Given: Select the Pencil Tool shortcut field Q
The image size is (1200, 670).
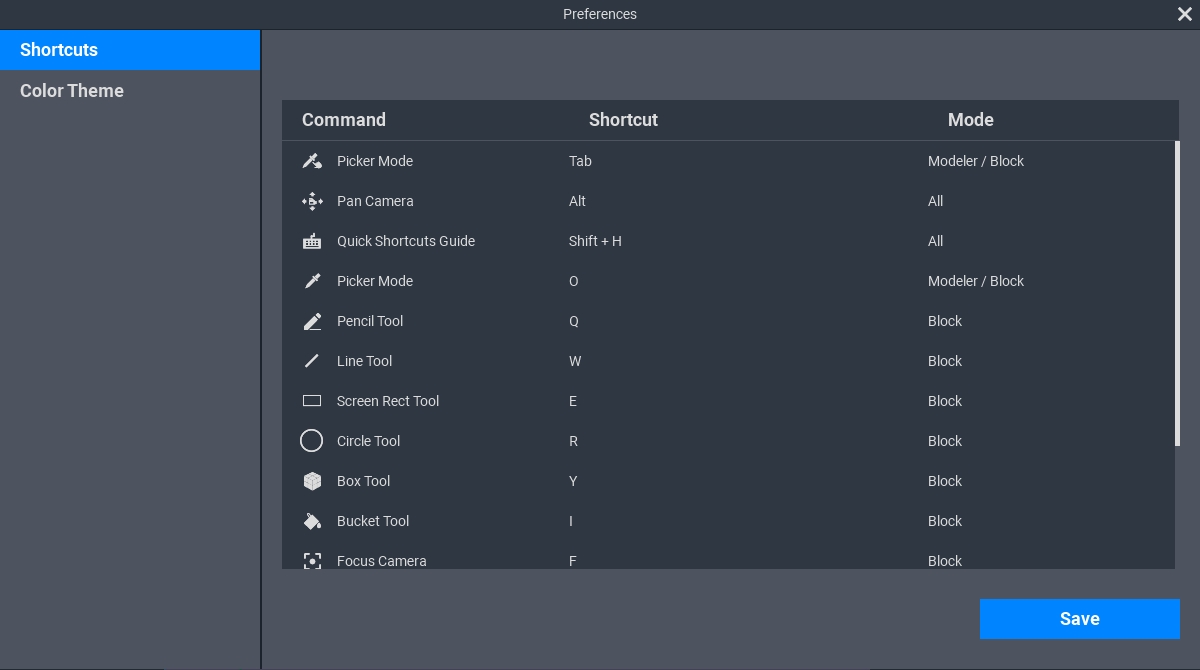Looking at the screenshot, I should [x=574, y=321].
